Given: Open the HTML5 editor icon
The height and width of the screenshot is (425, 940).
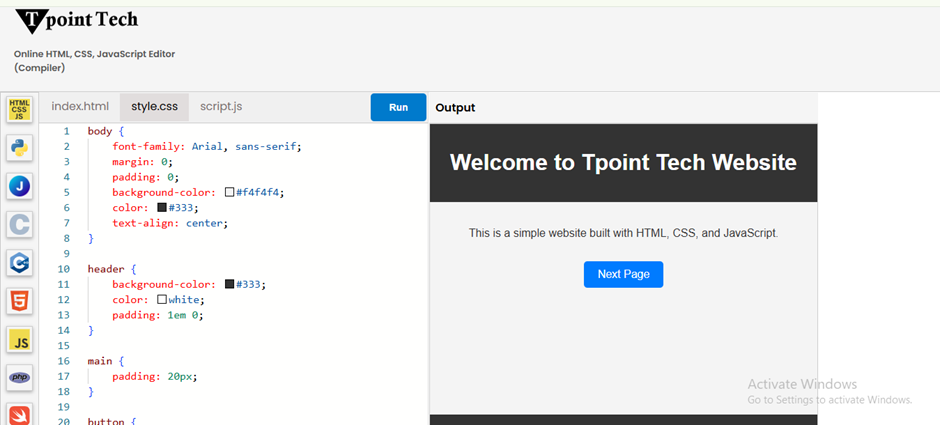Looking at the screenshot, I should [20, 302].
